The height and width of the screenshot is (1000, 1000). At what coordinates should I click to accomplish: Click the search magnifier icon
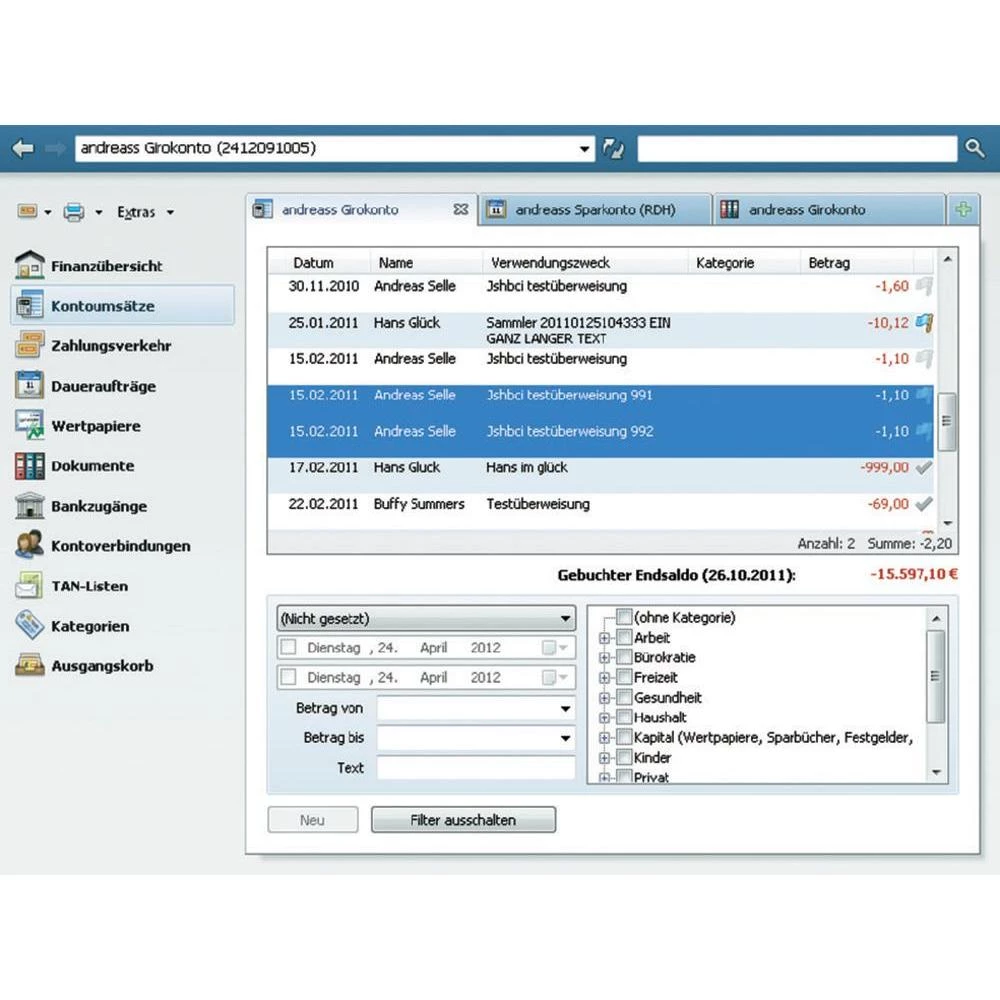coord(975,149)
